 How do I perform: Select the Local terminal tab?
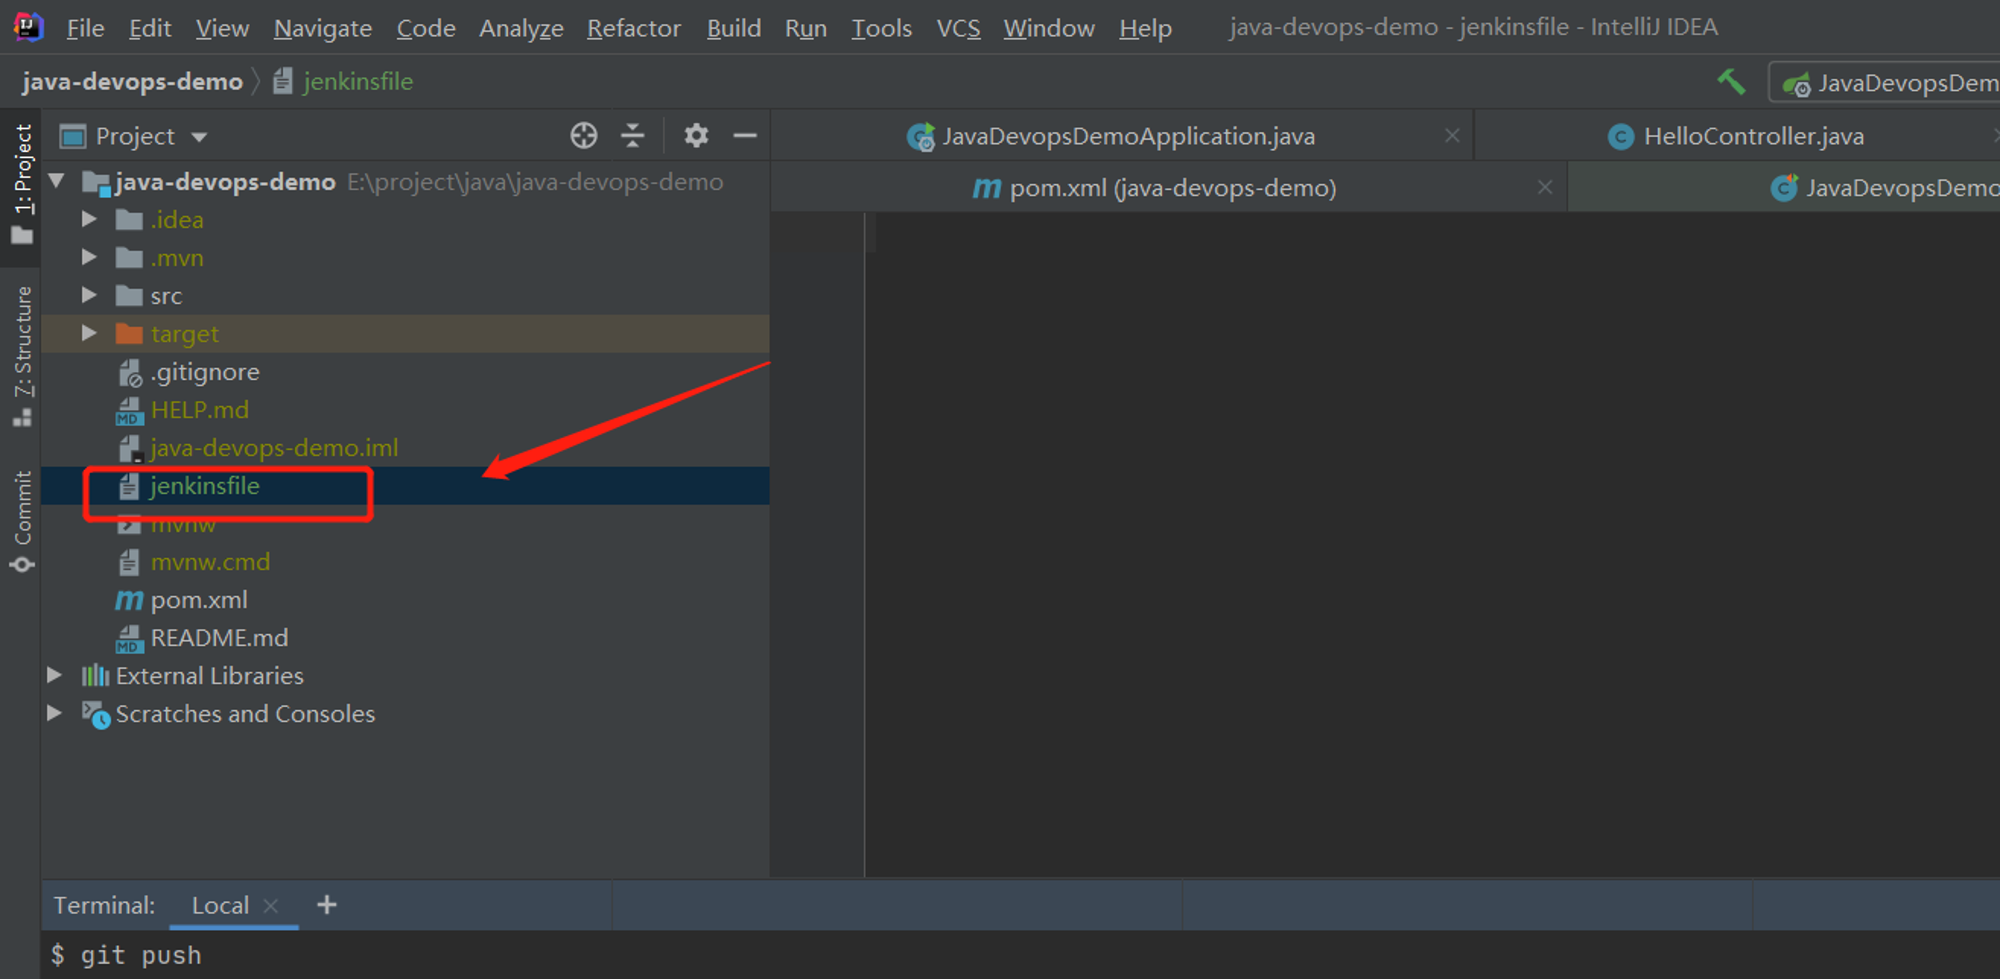(x=220, y=905)
